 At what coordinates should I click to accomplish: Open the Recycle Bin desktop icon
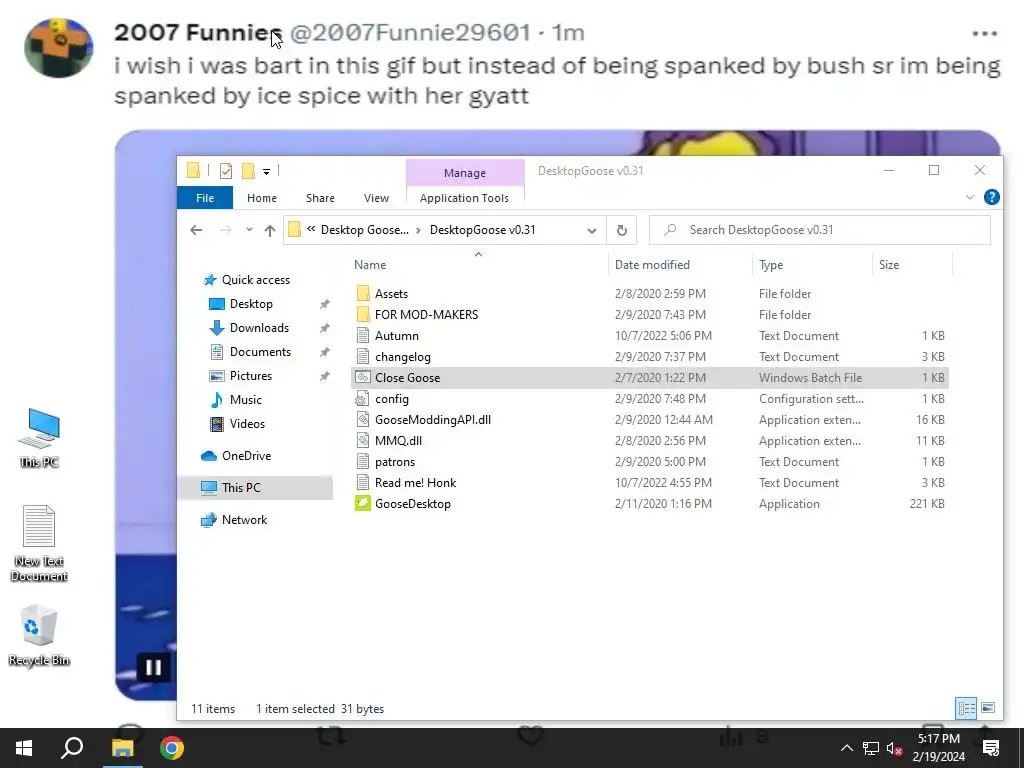(x=39, y=636)
